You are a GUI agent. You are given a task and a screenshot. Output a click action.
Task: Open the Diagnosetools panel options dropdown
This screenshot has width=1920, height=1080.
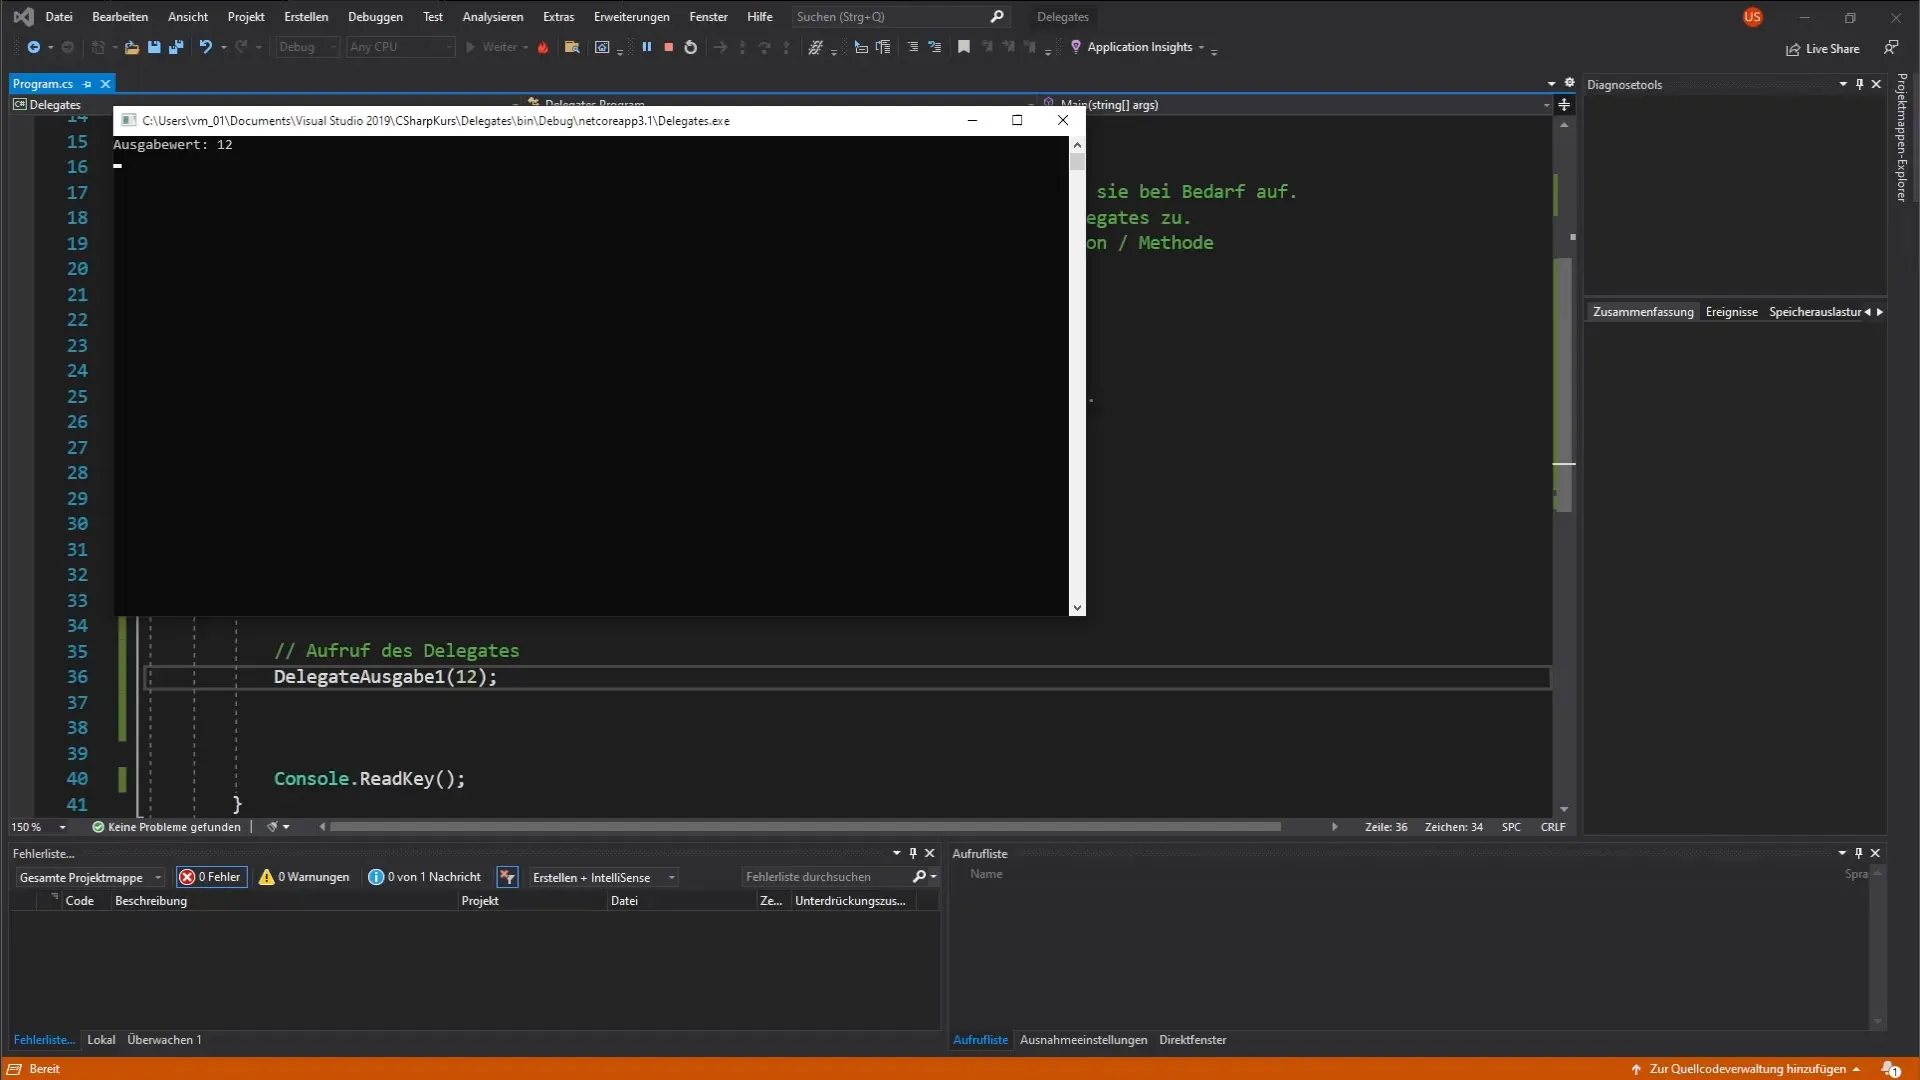1842,84
